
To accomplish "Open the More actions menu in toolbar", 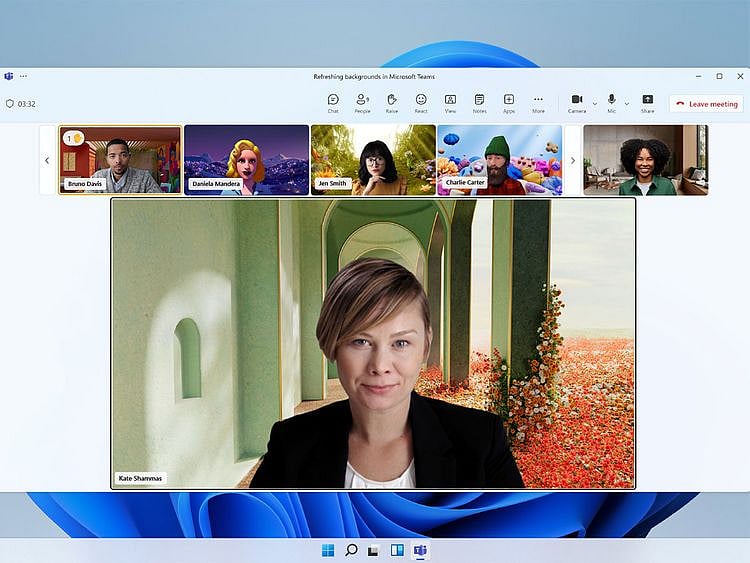I will 538,102.
